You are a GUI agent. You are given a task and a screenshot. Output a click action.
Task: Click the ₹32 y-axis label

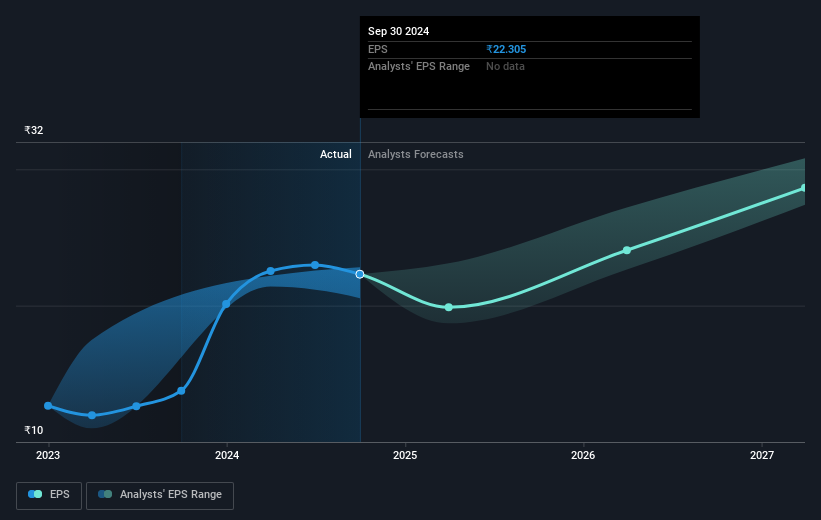(x=34, y=130)
